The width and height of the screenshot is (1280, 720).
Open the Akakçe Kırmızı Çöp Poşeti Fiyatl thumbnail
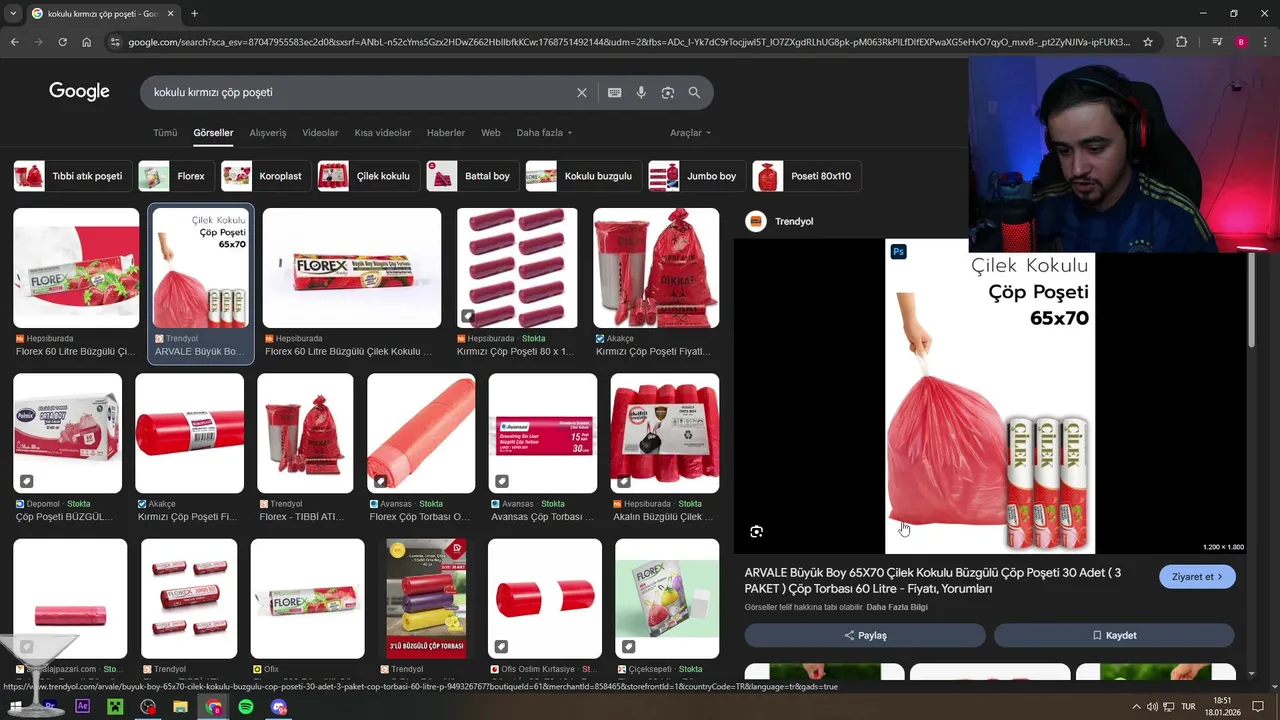coord(656,268)
